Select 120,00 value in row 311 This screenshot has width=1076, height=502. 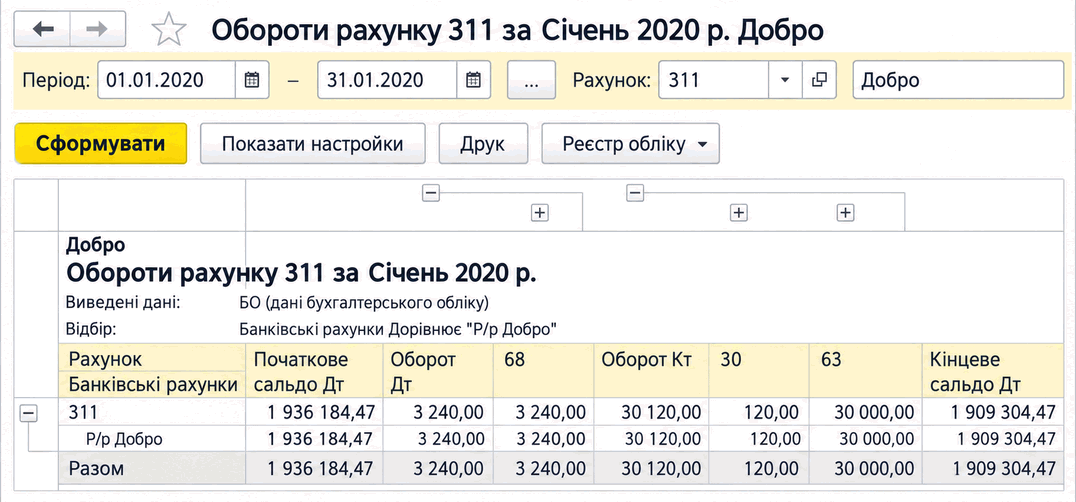click(759, 412)
